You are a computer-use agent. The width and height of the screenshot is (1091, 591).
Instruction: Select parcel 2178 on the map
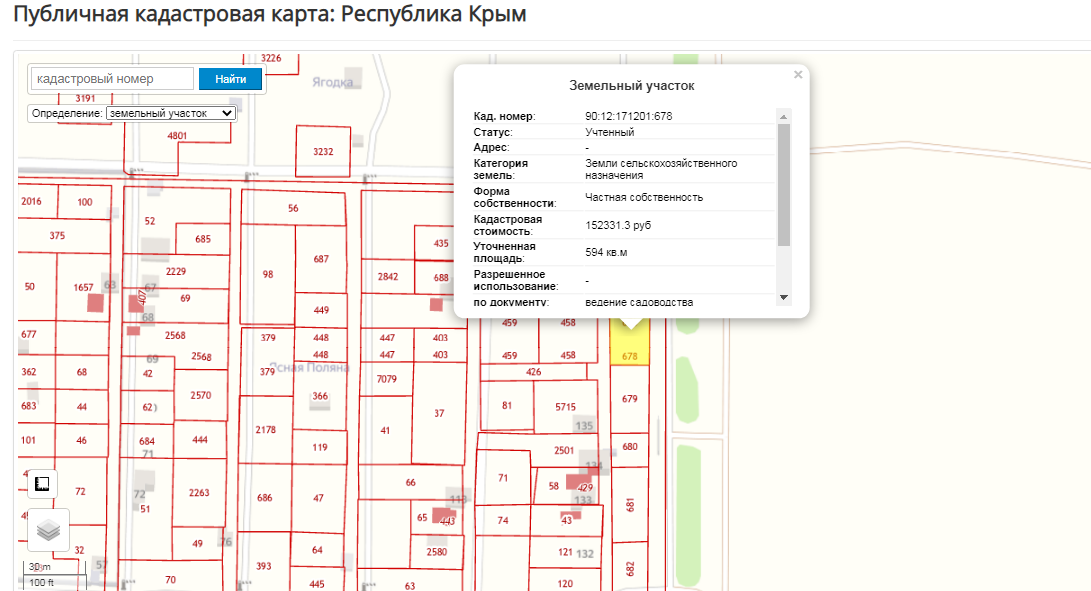[x=266, y=430]
